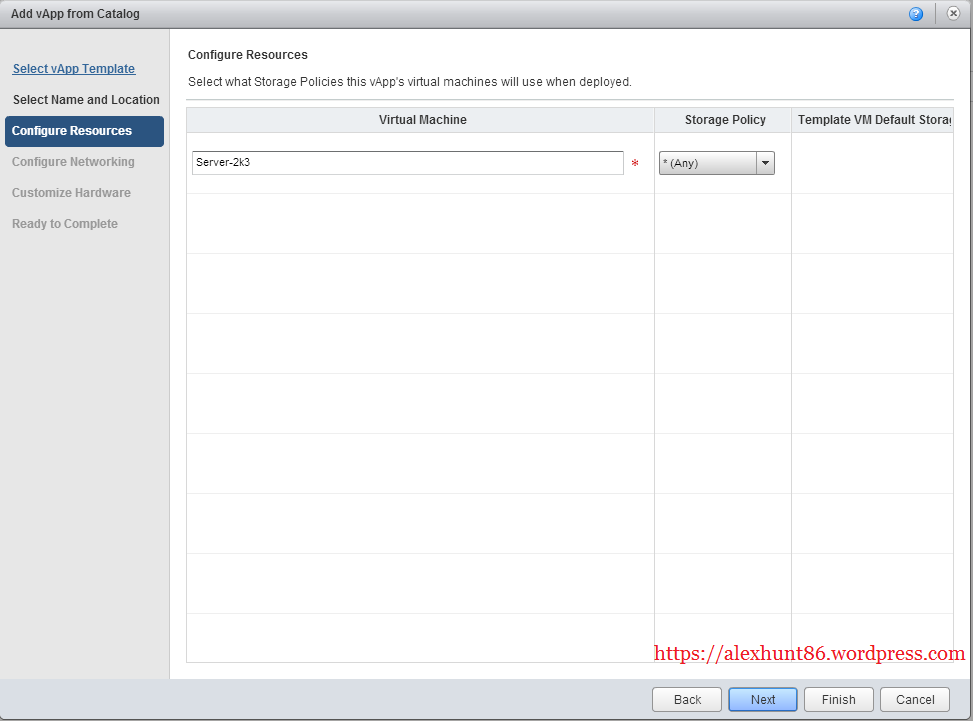Click Next to continue the wizard
The height and width of the screenshot is (721, 973).
tap(762, 700)
